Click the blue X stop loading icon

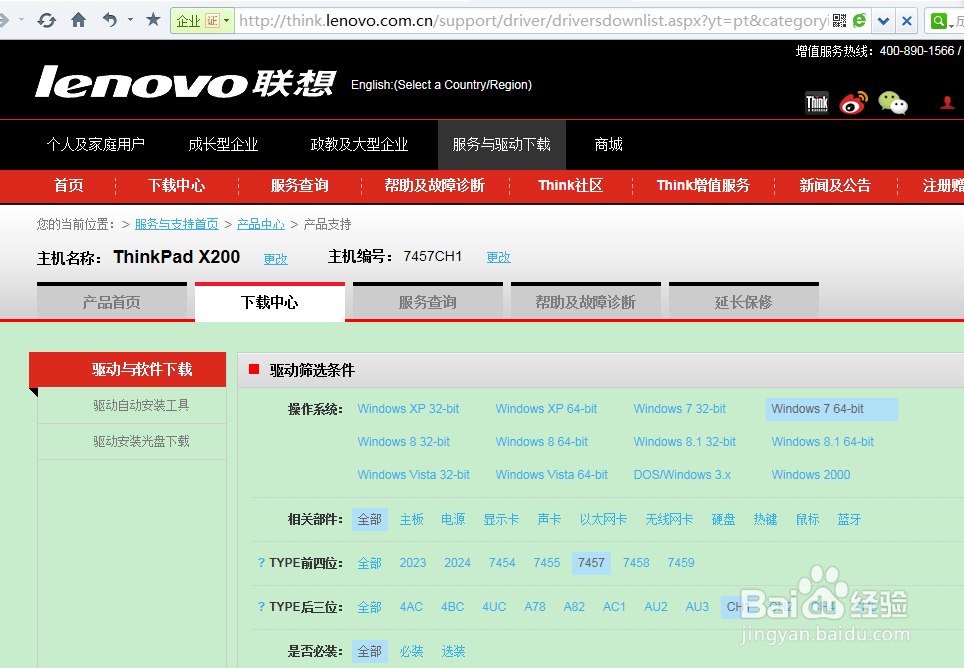(x=906, y=21)
